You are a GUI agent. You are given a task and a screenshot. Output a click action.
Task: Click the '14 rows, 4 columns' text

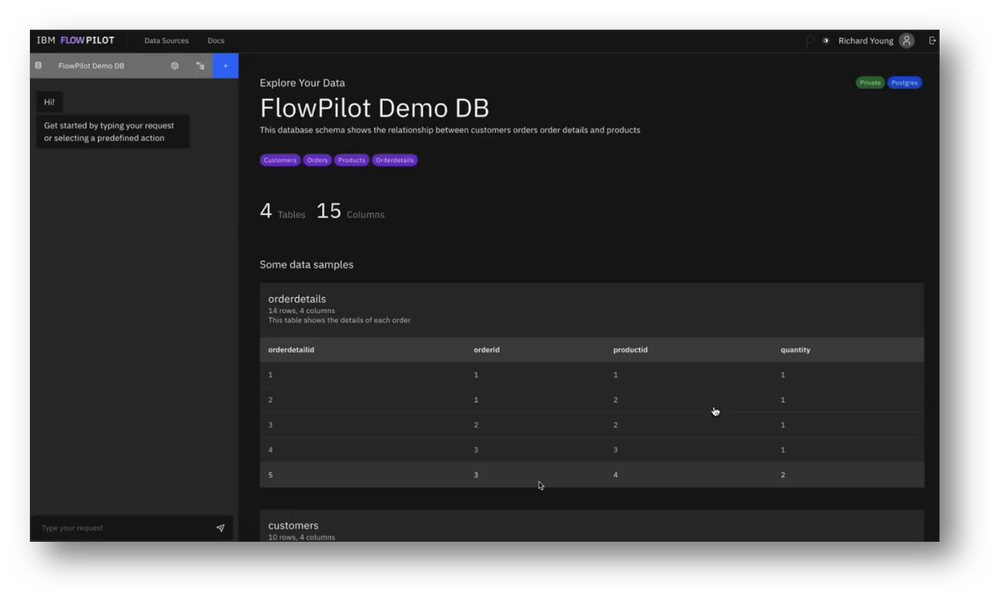coord(302,311)
